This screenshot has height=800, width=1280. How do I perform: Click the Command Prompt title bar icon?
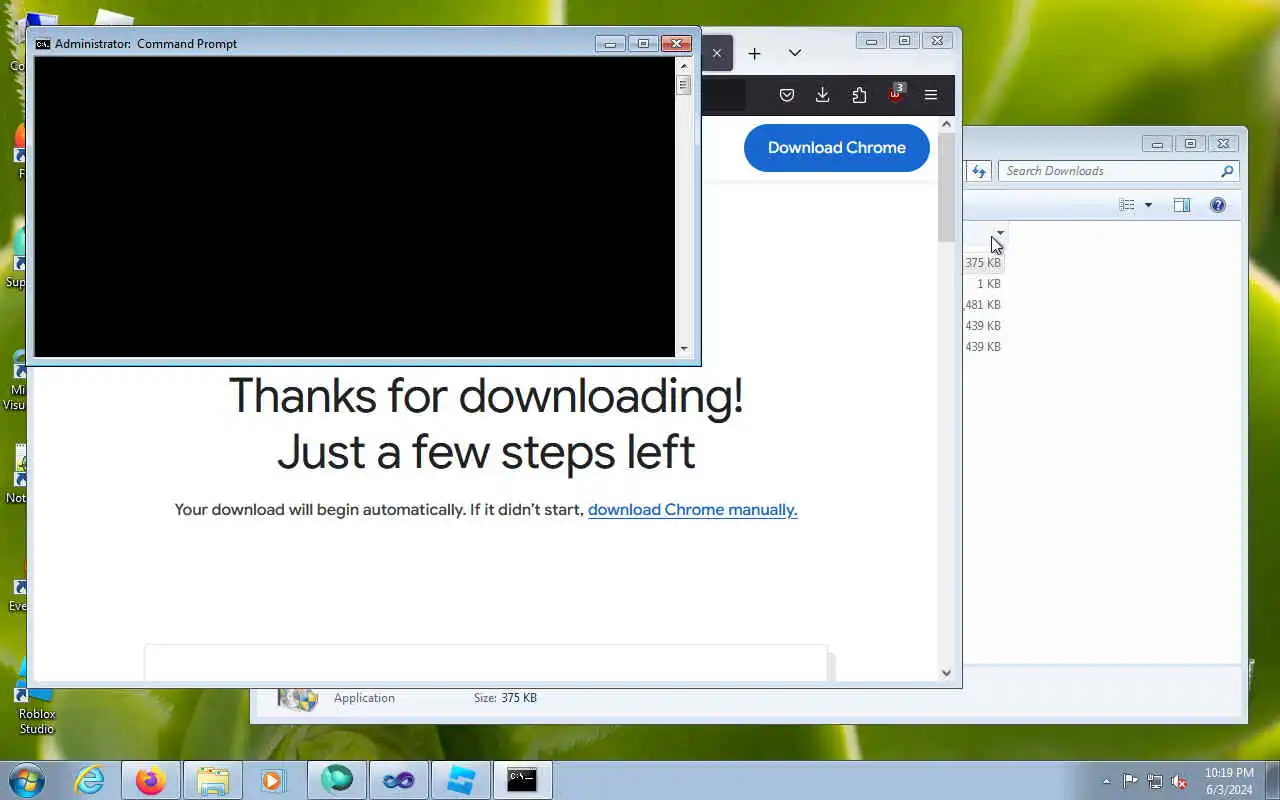click(43, 43)
